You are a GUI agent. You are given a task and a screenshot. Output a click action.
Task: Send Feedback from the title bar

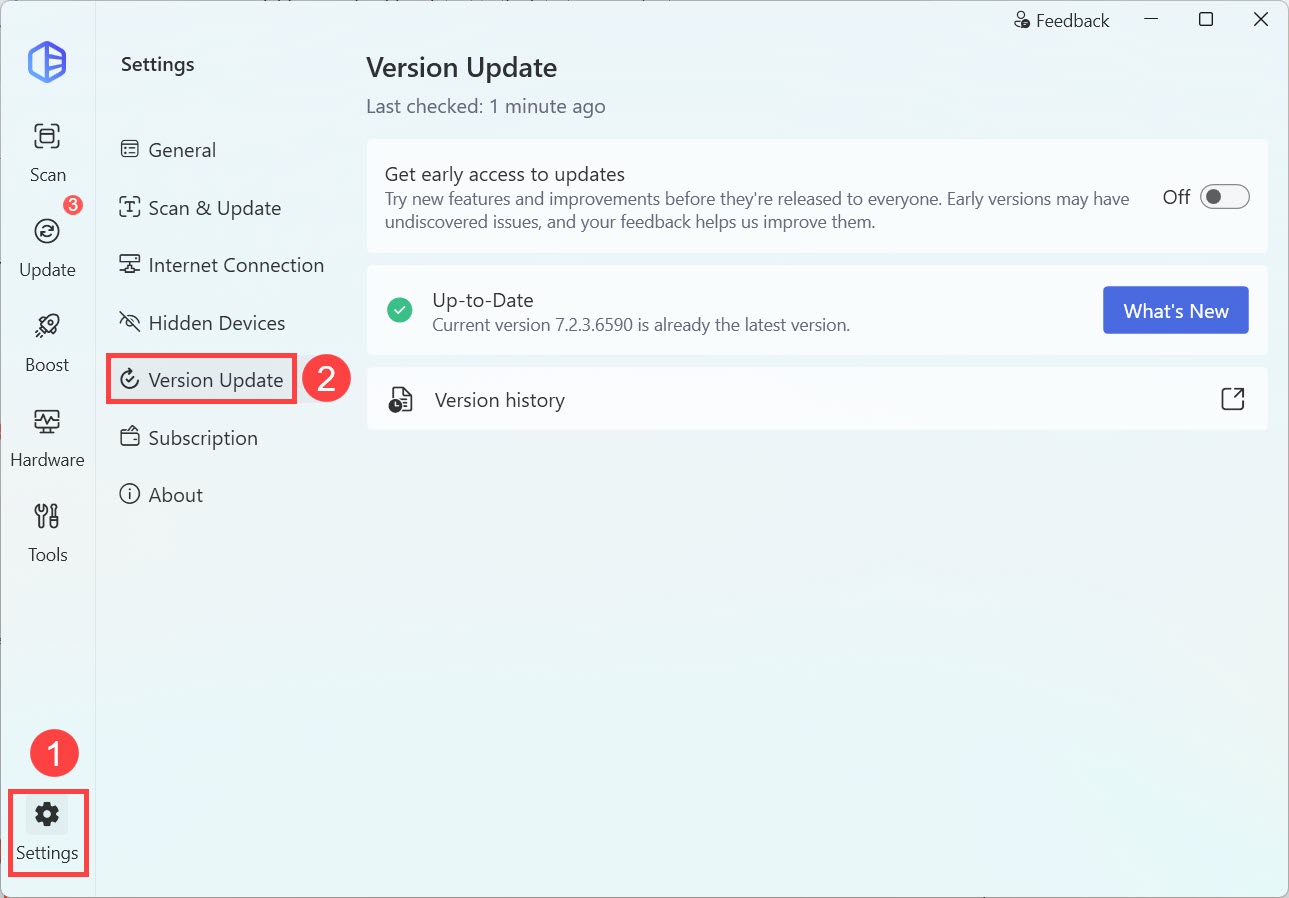[1061, 20]
